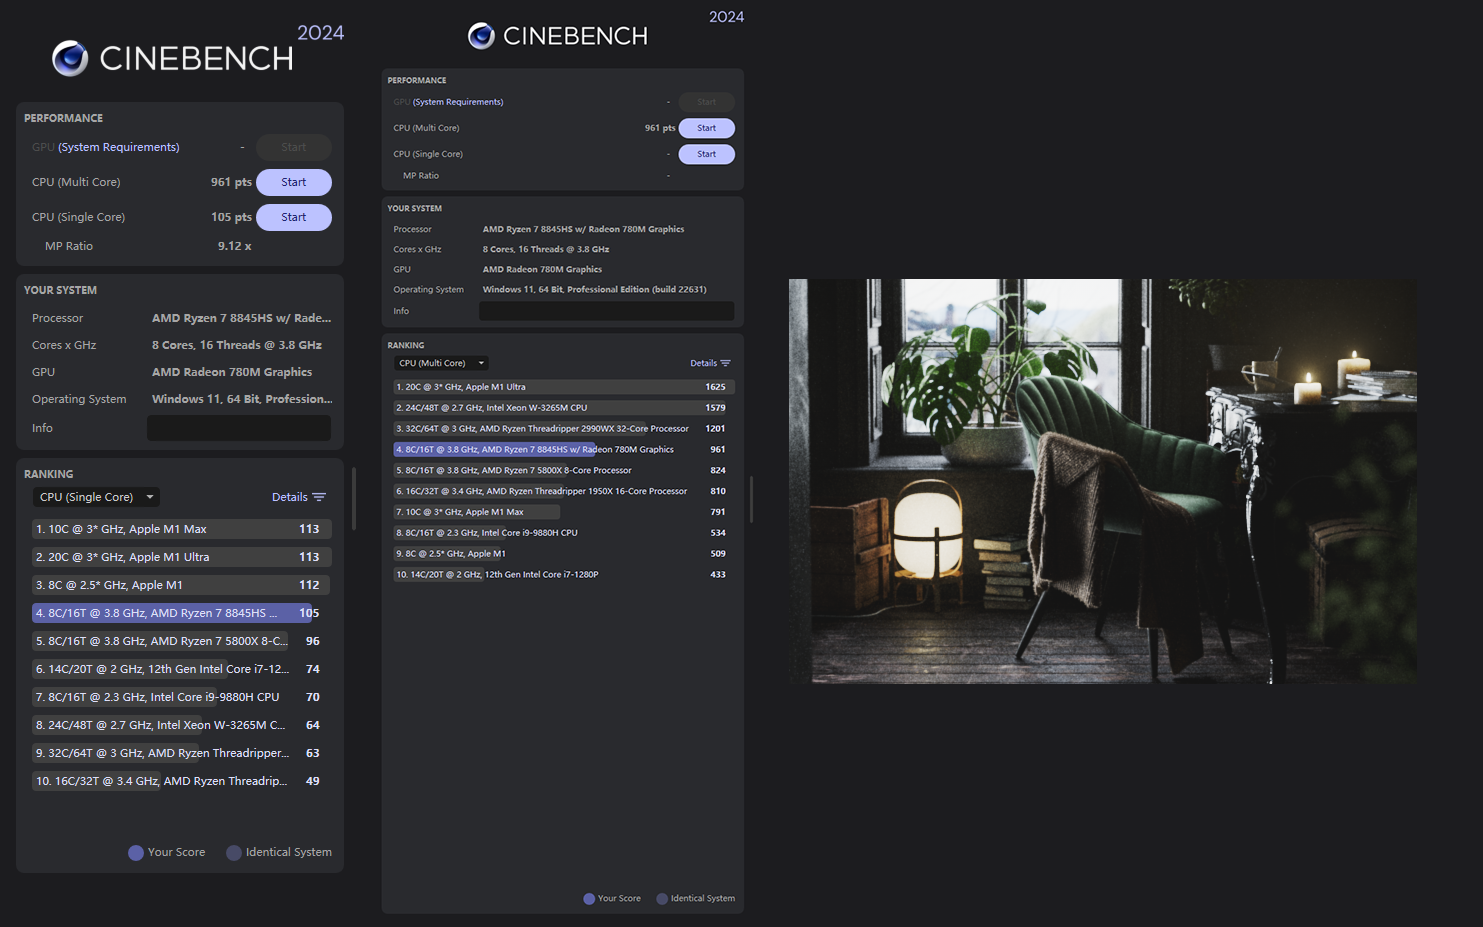Toggle Details filter in right ranking panel
Image resolution: width=1483 pixels, height=927 pixels.
point(710,363)
